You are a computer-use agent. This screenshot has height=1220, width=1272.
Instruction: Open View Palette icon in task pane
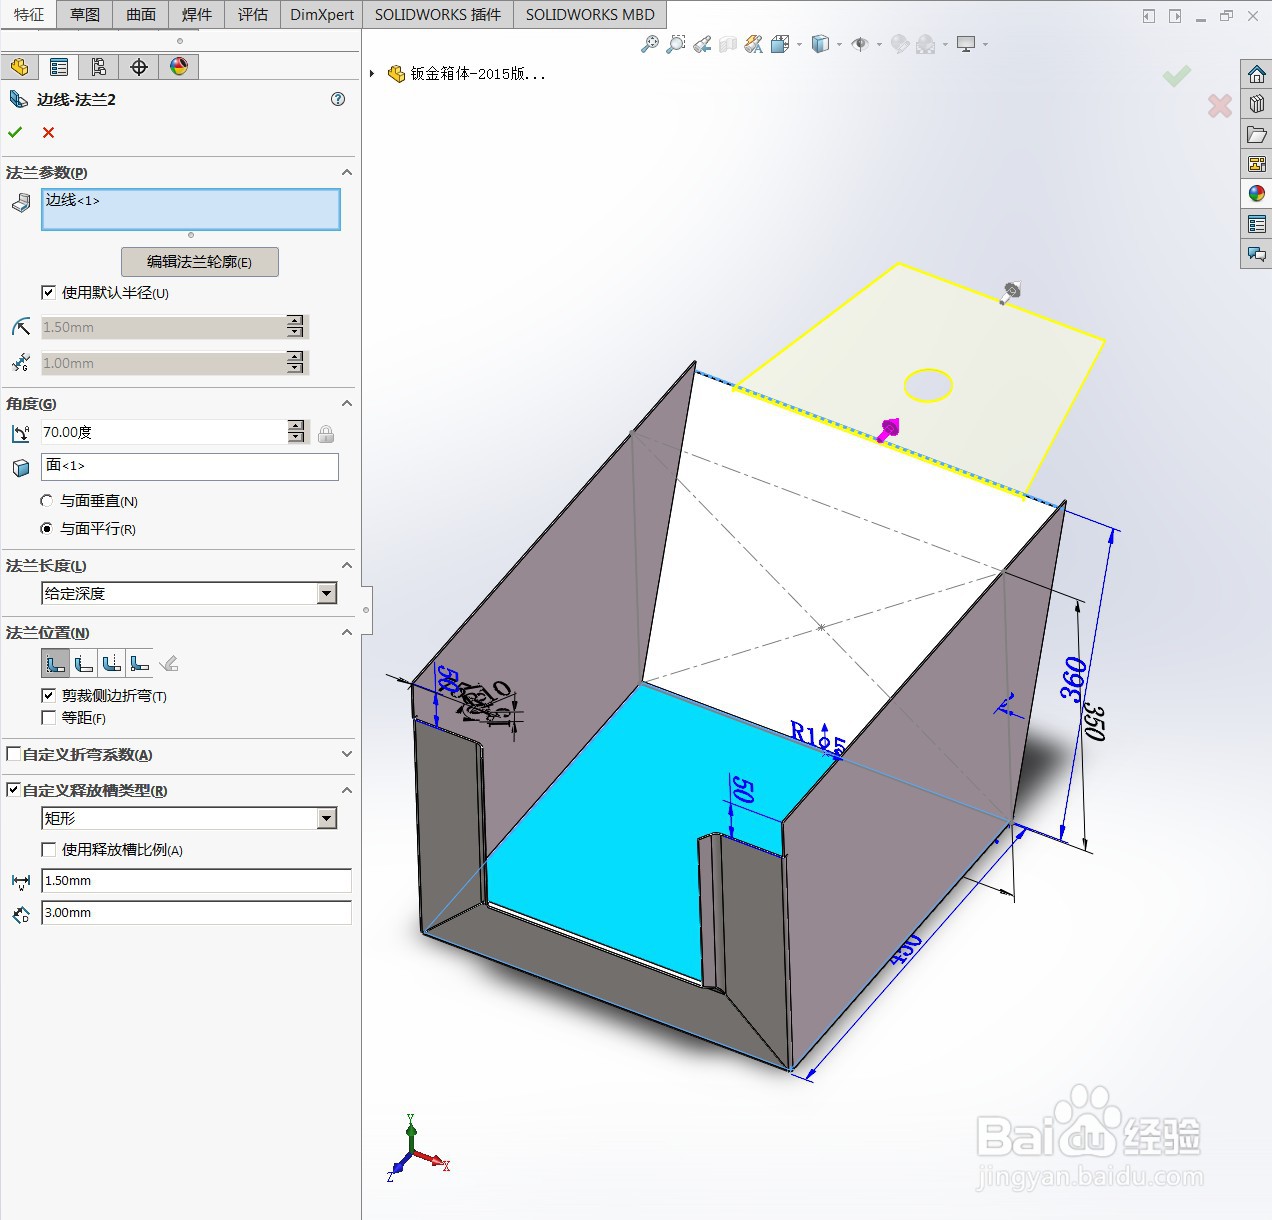click(x=1257, y=164)
